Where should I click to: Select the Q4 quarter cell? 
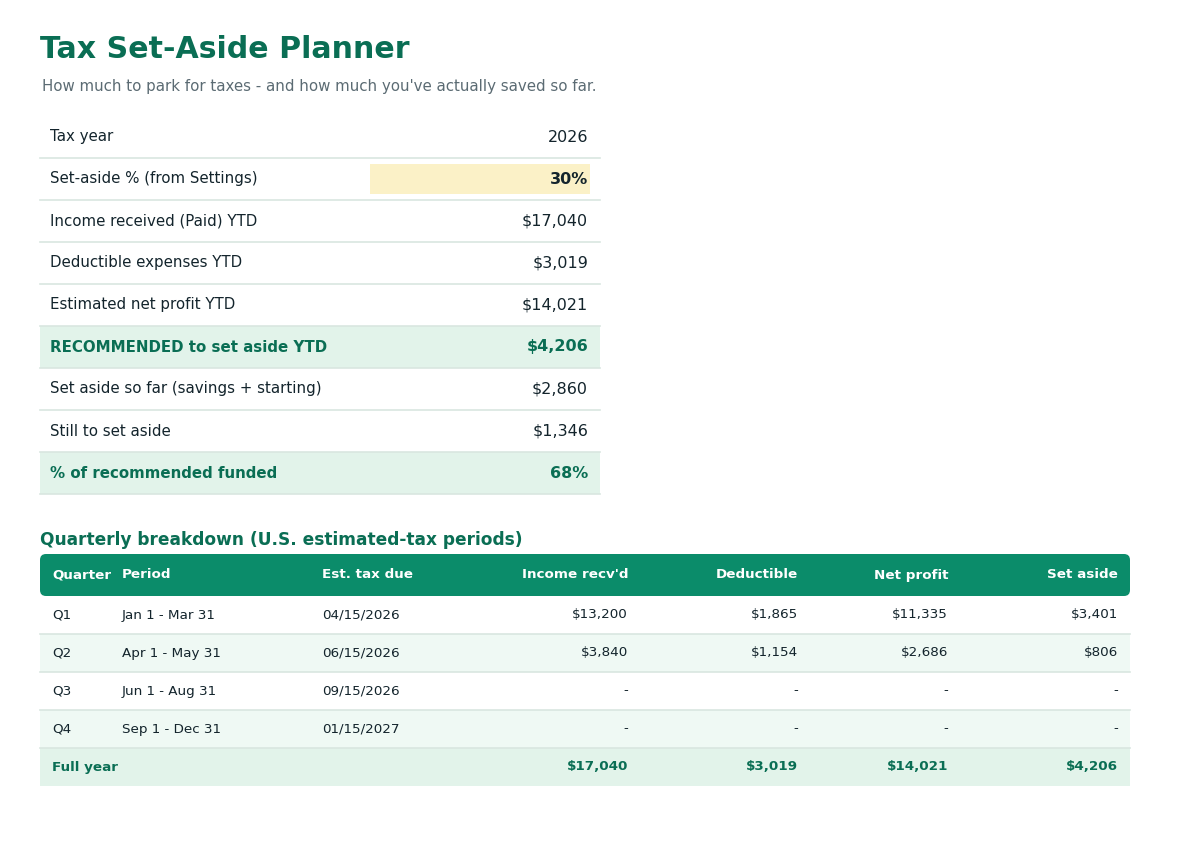[x=61, y=729]
